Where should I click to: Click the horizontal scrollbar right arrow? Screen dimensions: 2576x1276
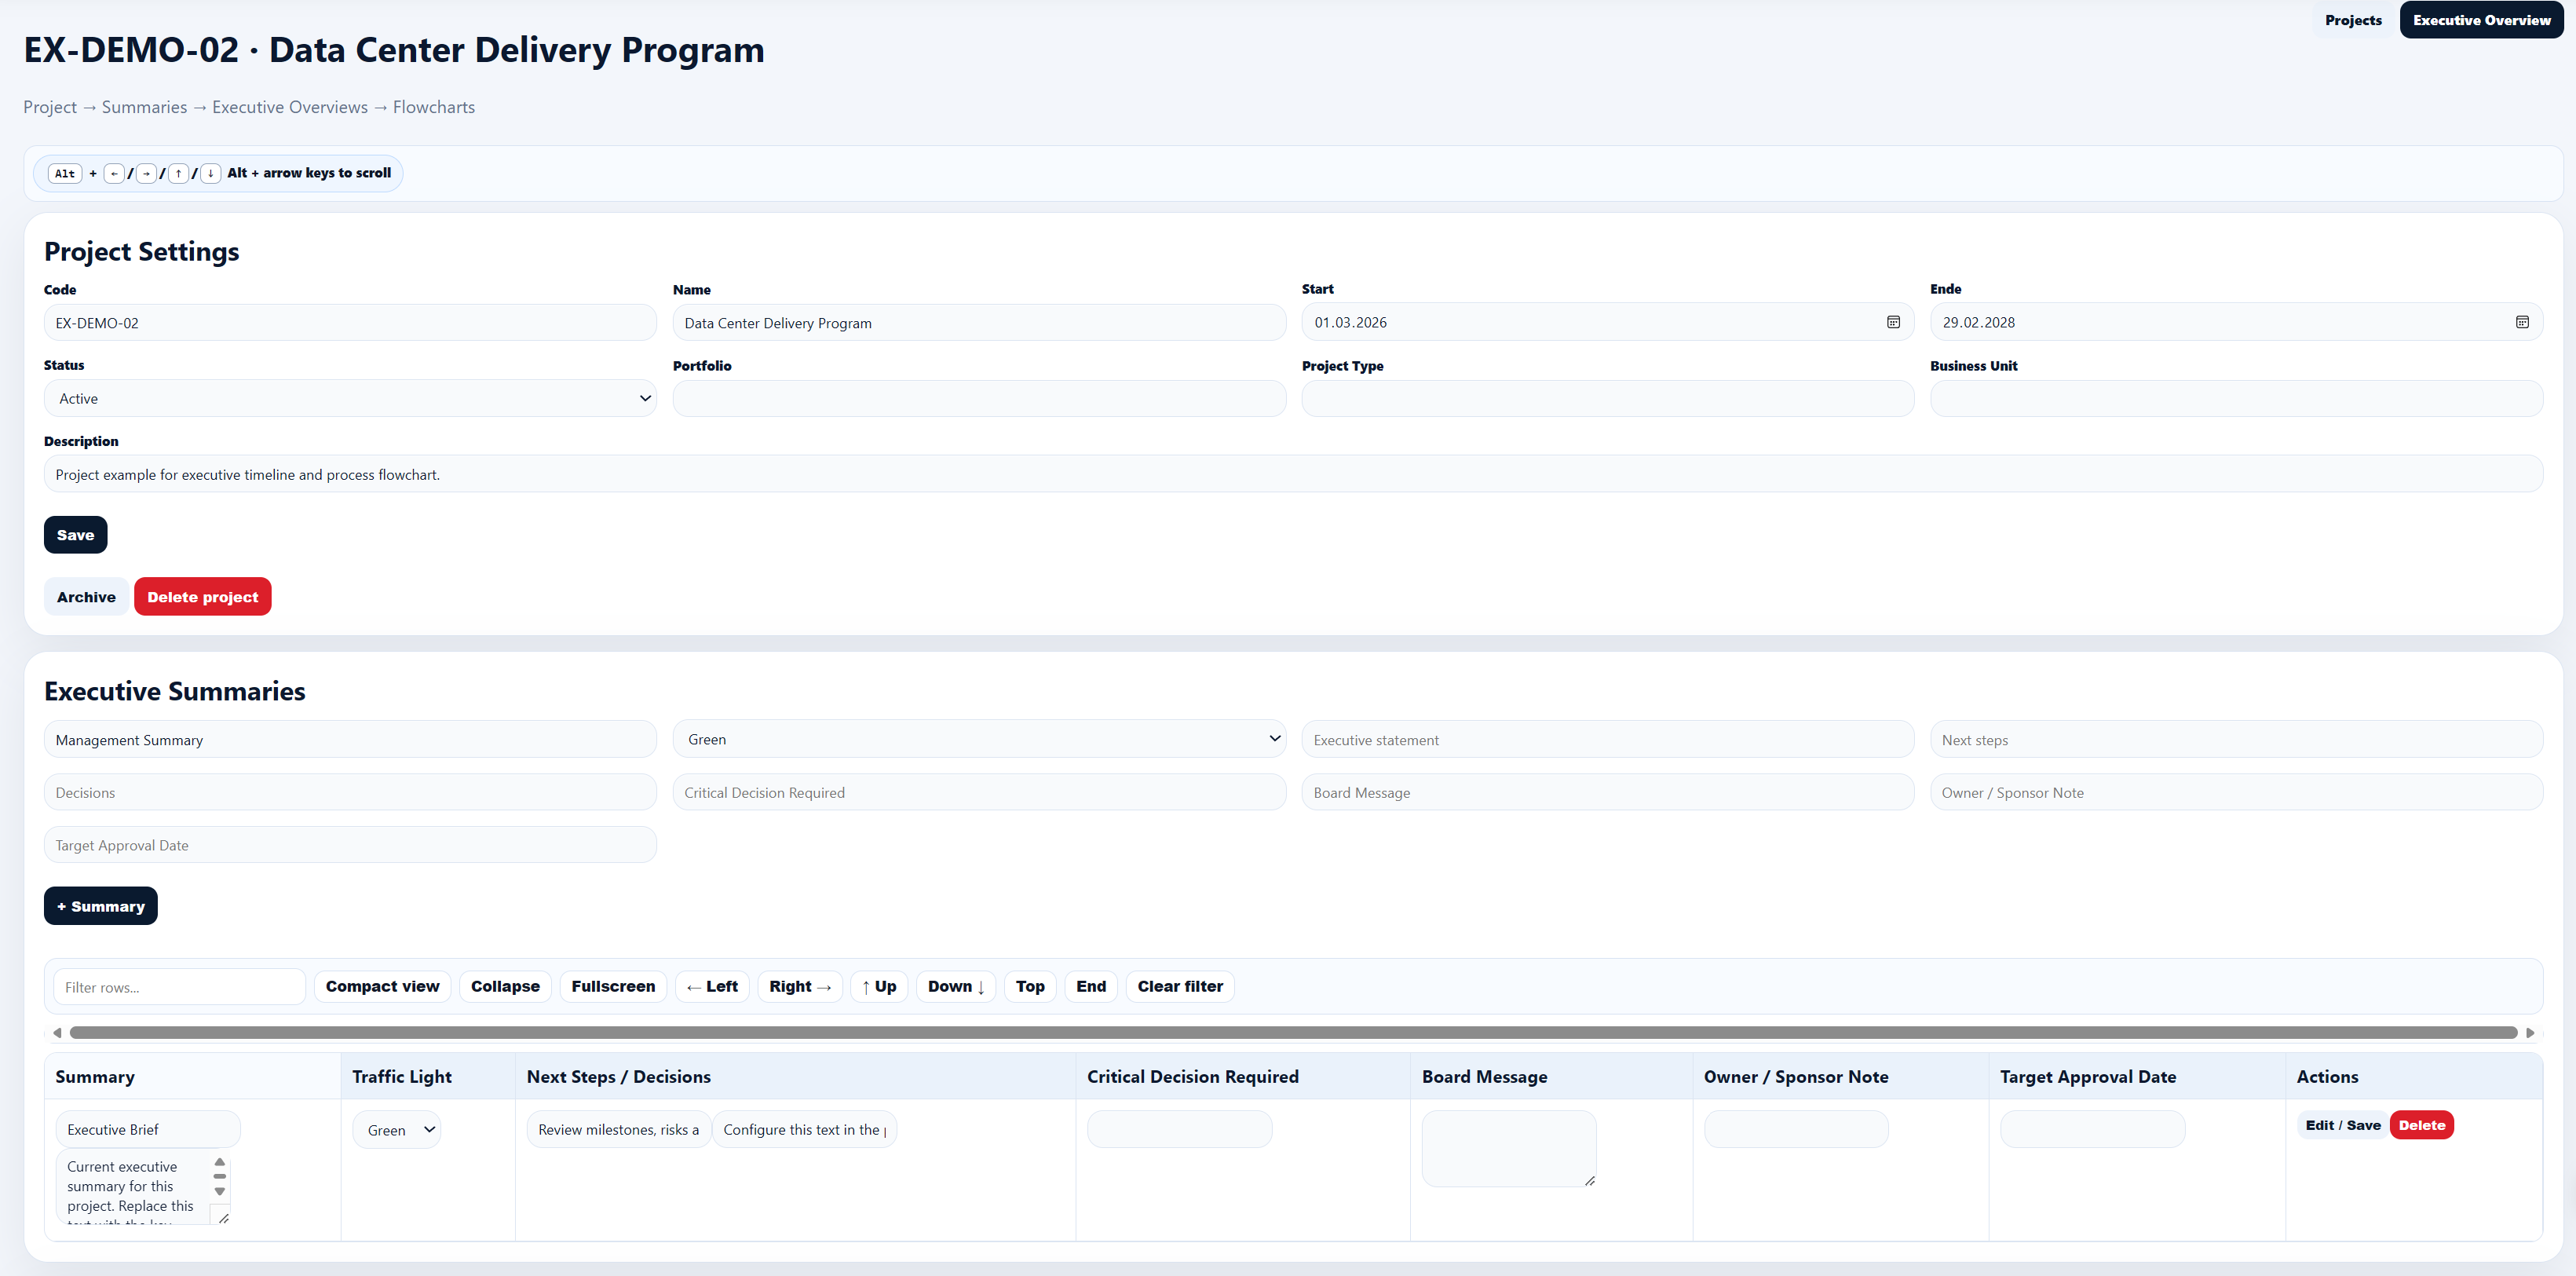tap(2530, 1032)
